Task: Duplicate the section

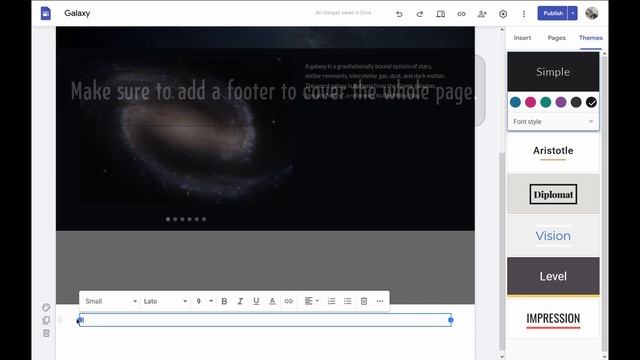Action: click(x=46, y=320)
